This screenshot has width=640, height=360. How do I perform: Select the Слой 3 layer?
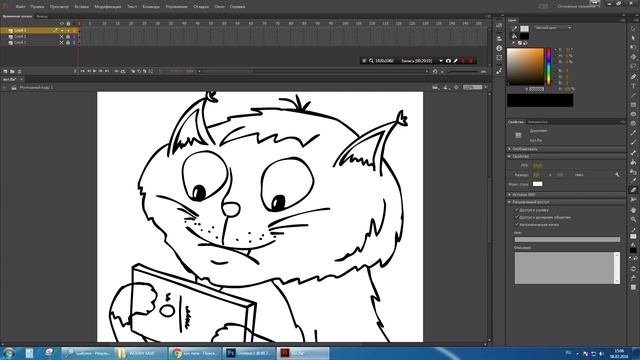pos(20,30)
